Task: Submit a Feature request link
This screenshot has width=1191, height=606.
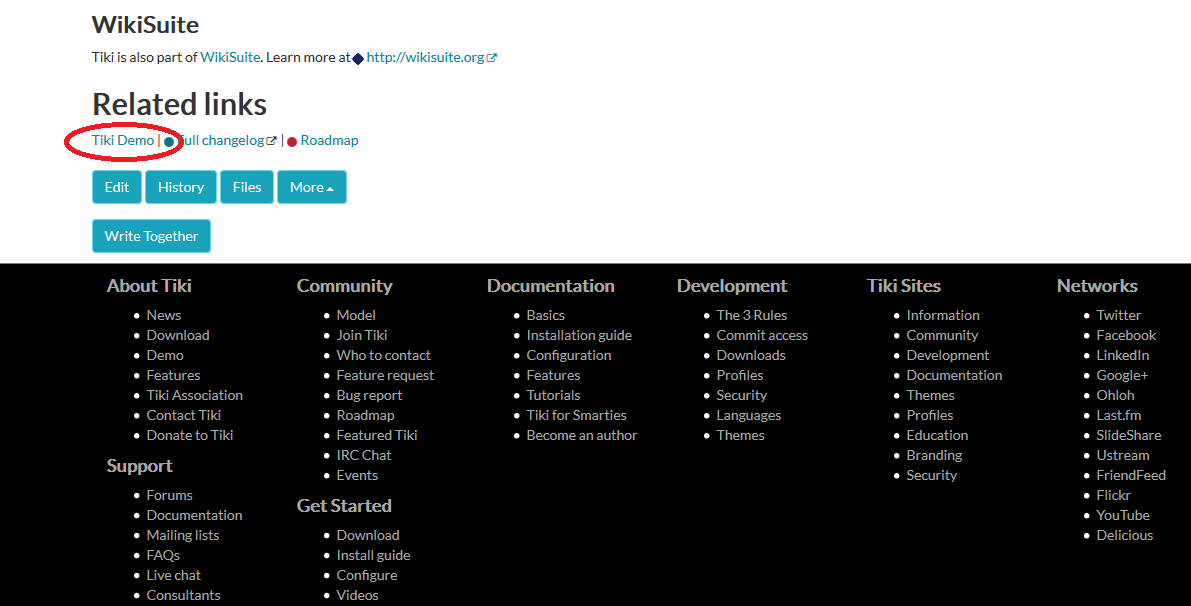Action: tap(385, 375)
